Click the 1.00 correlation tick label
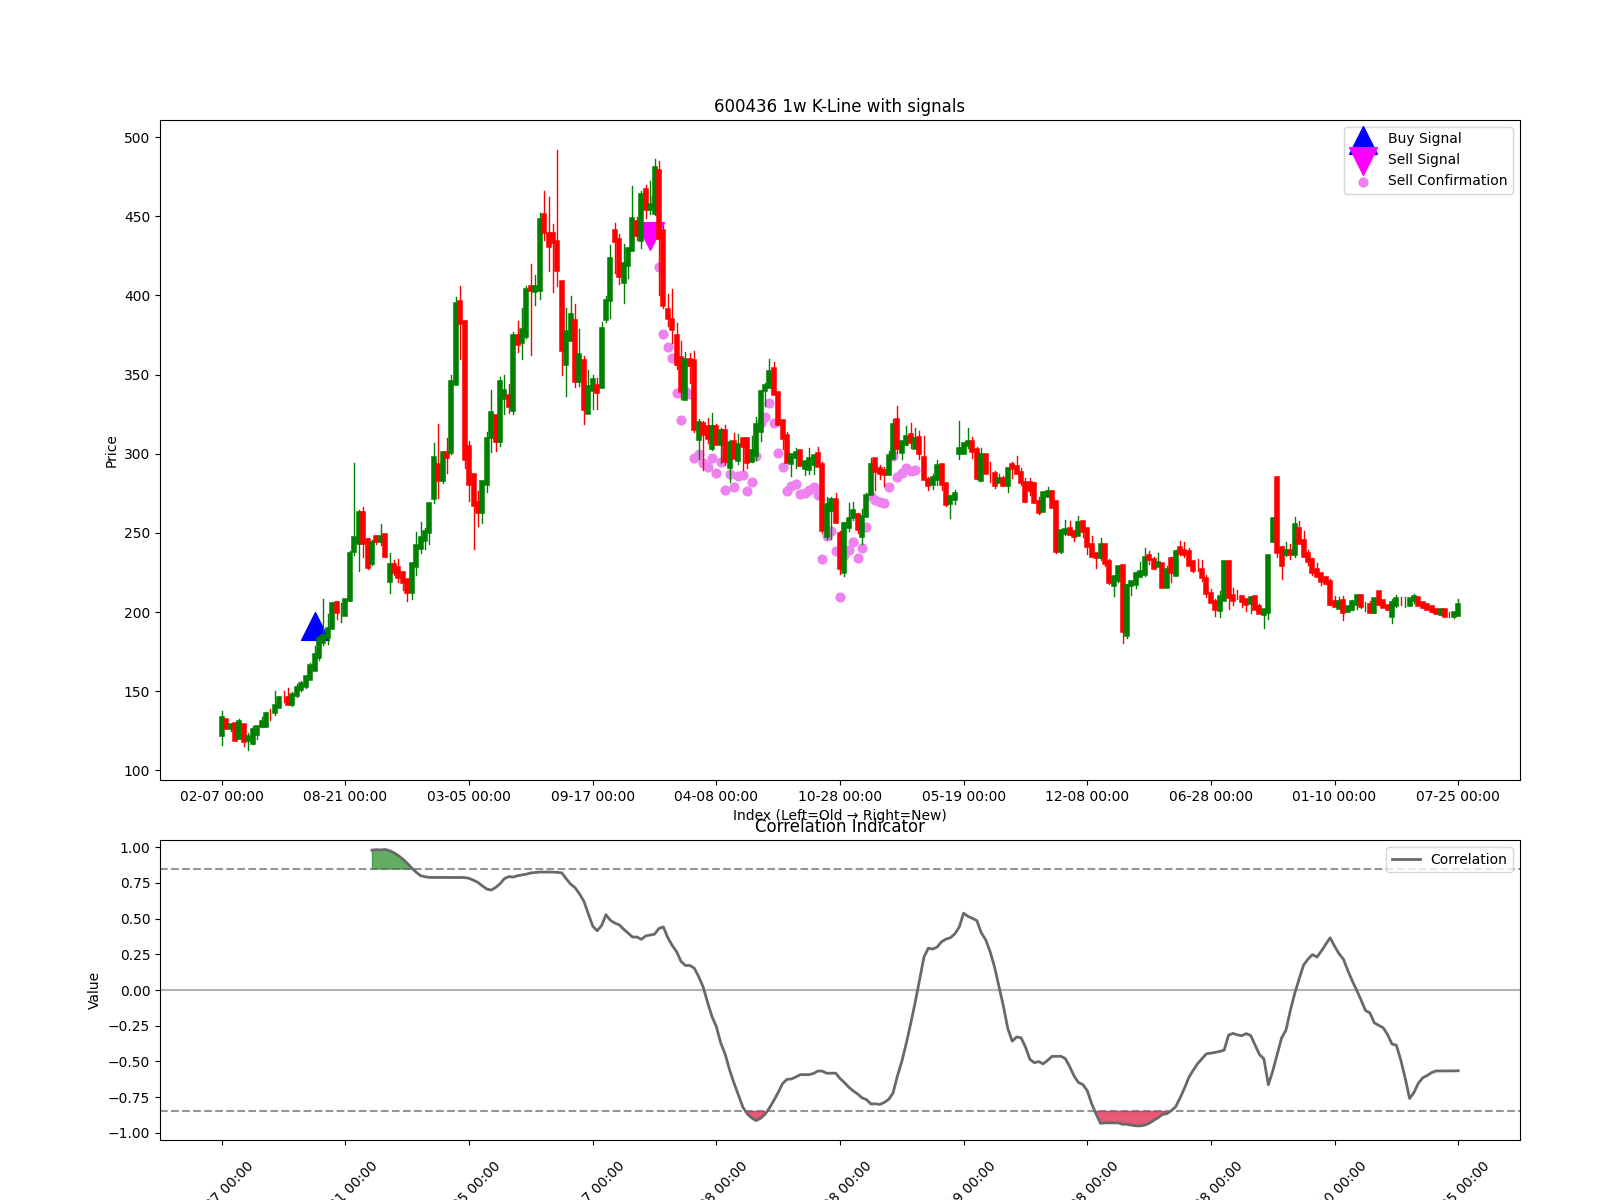Image resolution: width=1600 pixels, height=1200 pixels. coord(134,848)
